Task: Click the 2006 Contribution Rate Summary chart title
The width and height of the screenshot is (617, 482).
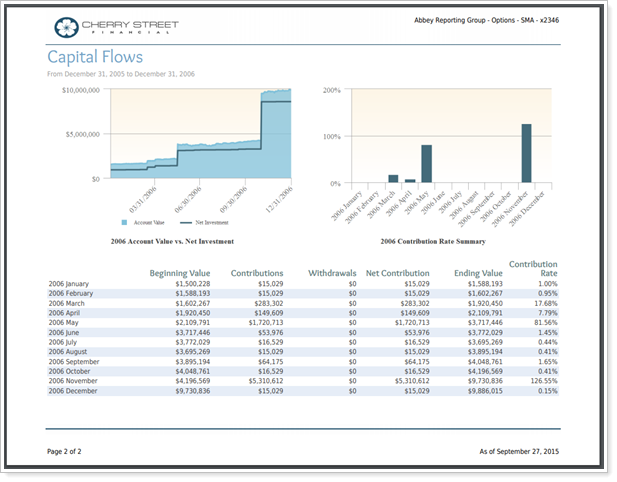Action: (432, 242)
